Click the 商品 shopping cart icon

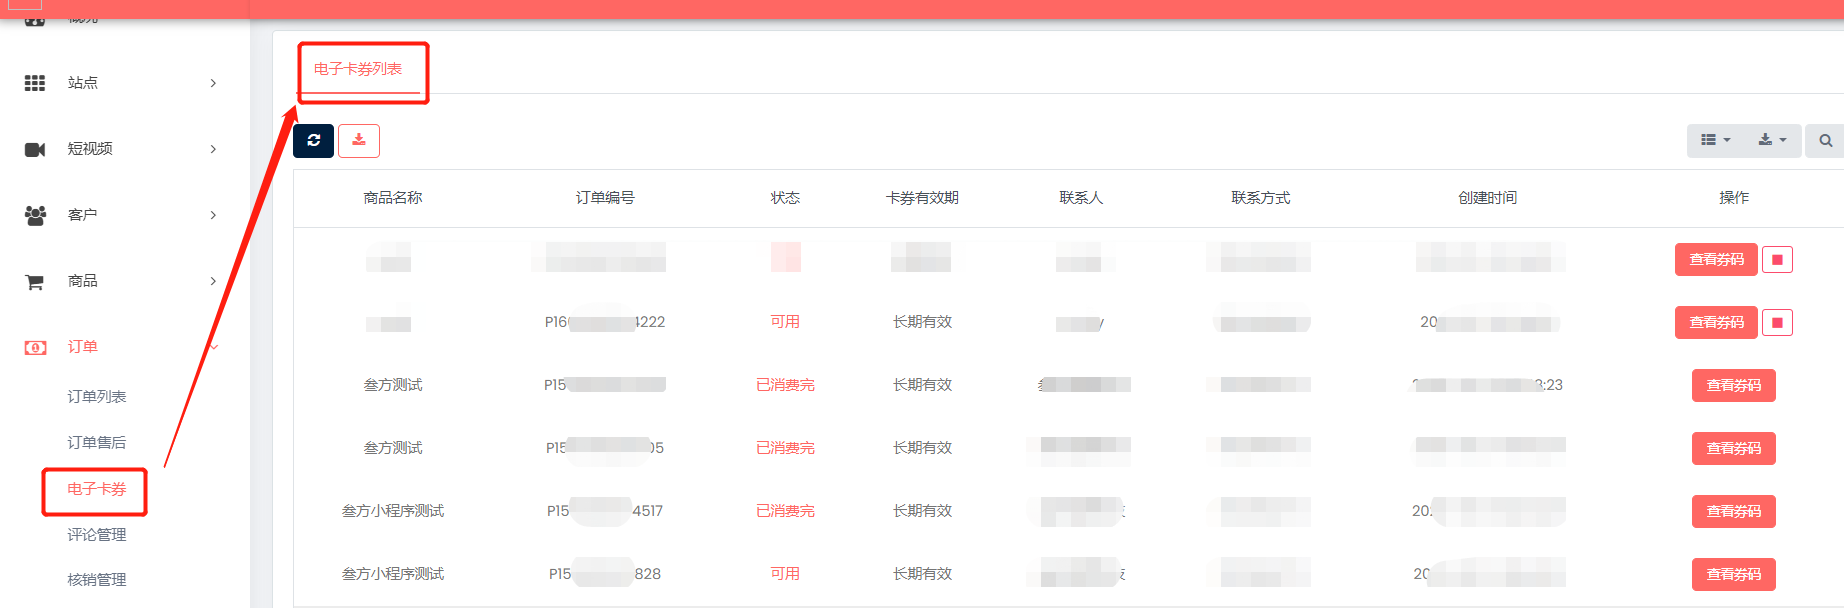(x=35, y=281)
